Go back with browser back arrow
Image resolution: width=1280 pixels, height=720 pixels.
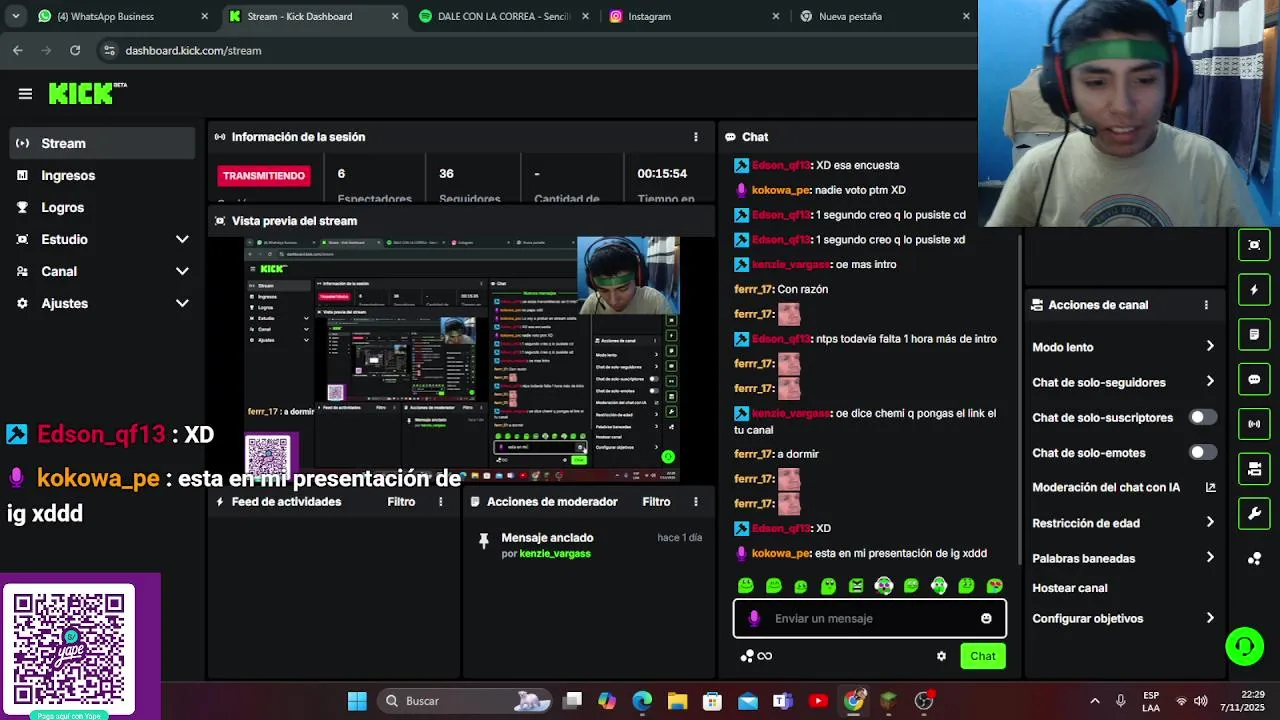18,50
